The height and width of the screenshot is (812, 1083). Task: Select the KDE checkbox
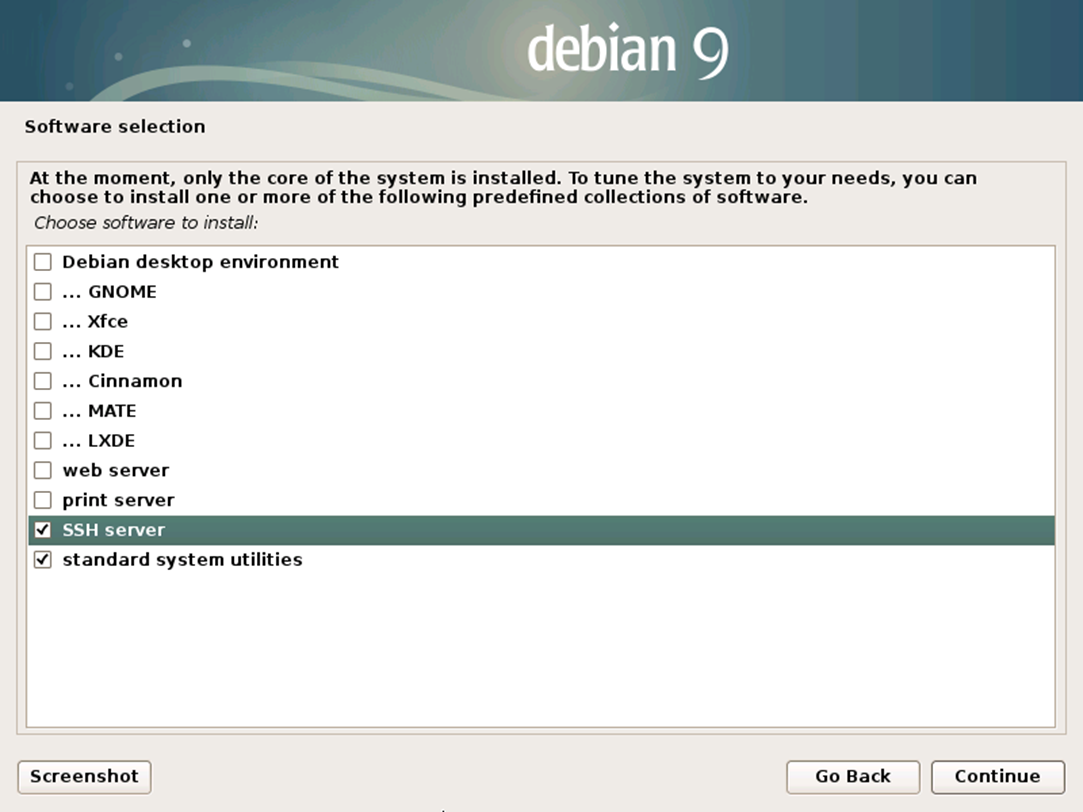click(x=42, y=351)
